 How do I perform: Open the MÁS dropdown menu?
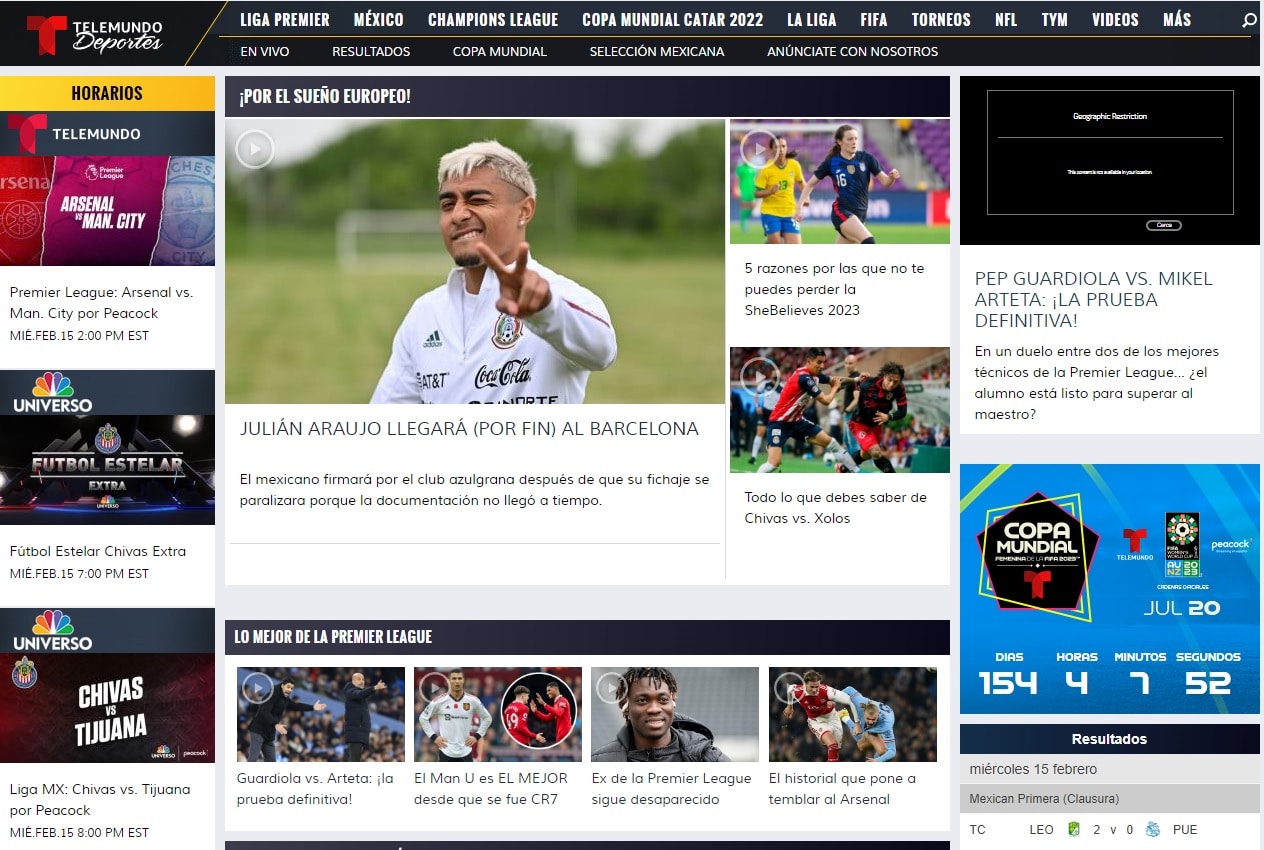click(1177, 18)
